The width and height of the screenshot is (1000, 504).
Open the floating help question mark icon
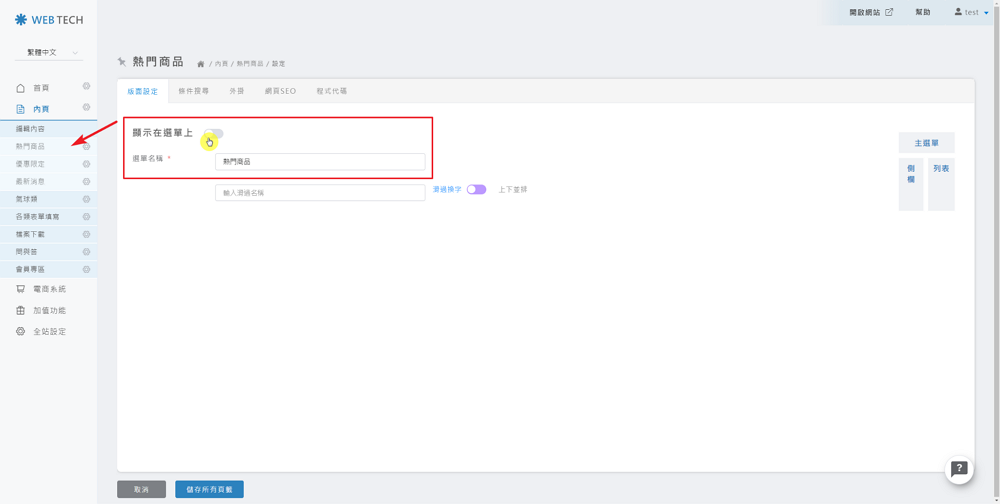(x=959, y=469)
